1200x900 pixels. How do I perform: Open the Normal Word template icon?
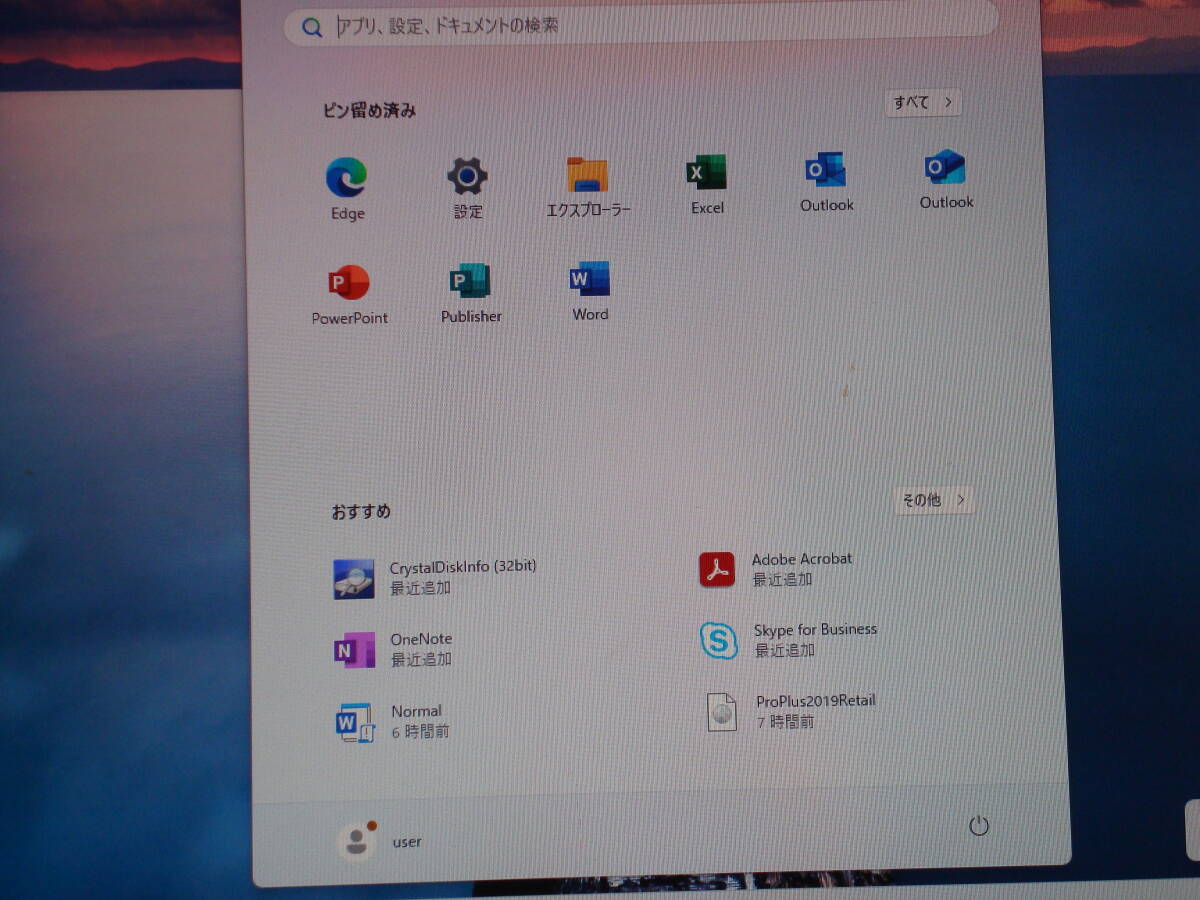click(355, 722)
